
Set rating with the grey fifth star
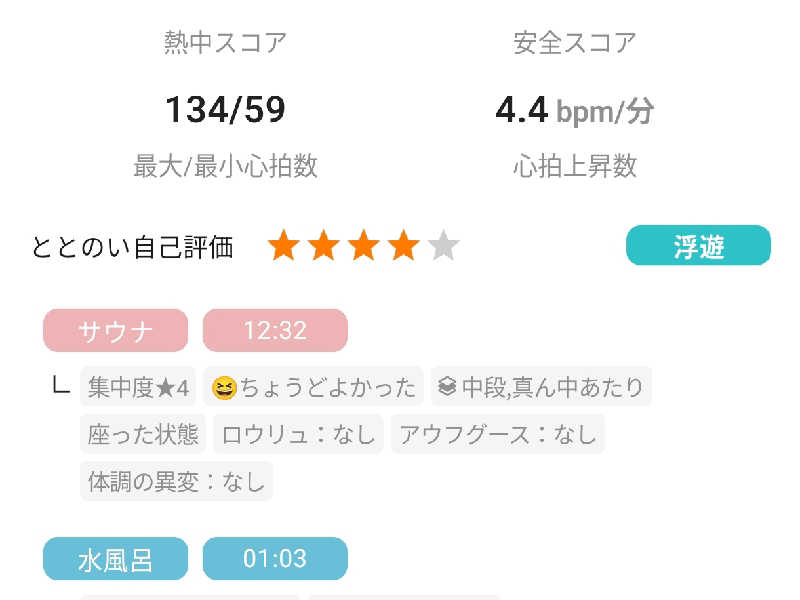tap(443, 246)
